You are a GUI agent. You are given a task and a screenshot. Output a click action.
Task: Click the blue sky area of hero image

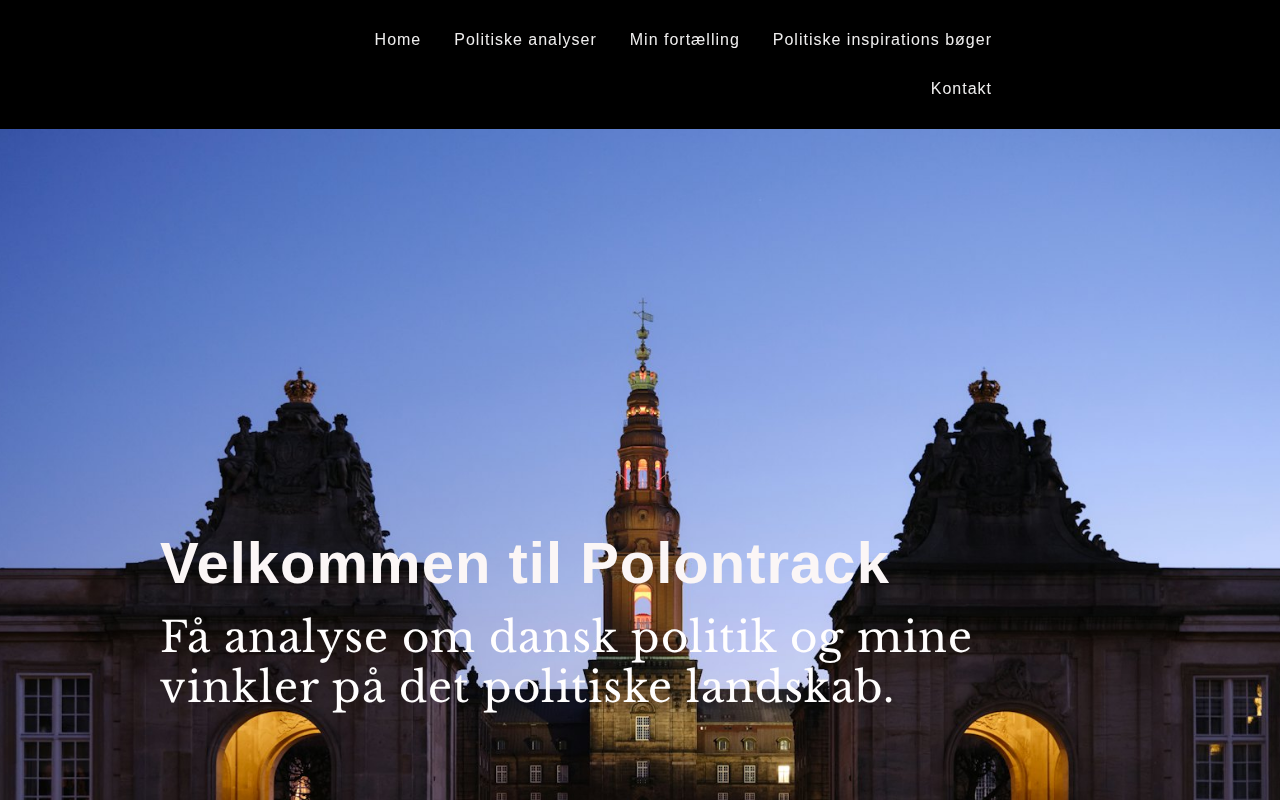300,230
